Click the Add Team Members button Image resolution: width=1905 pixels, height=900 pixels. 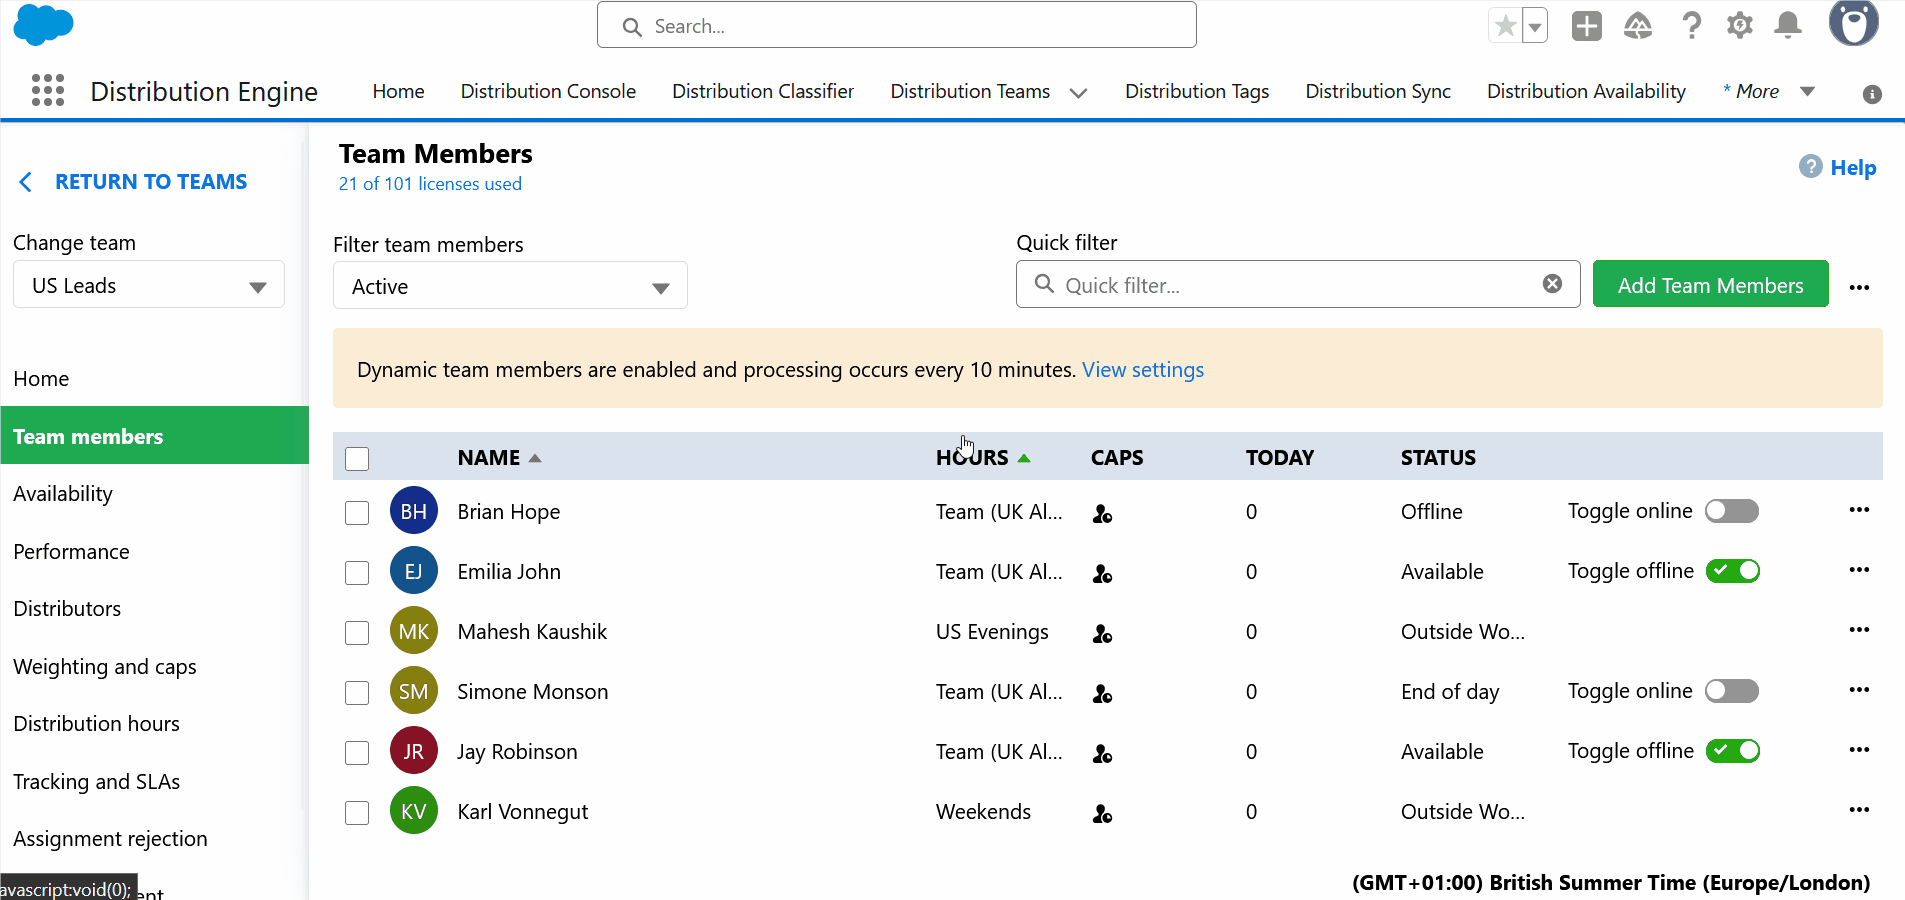tap(1710, 285)
